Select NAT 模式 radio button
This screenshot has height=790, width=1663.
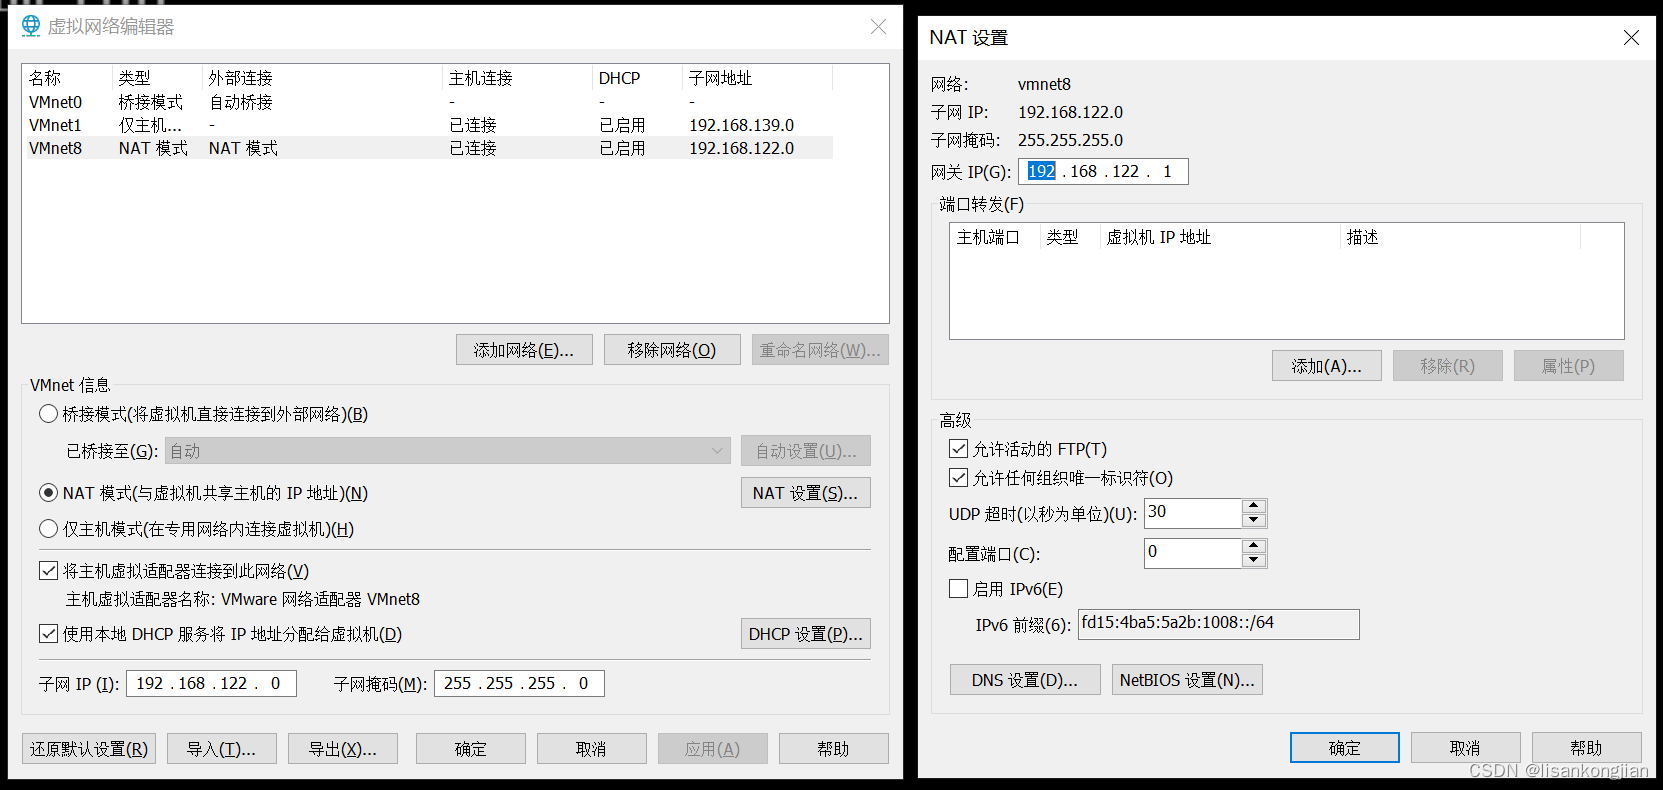coord(48,493)
